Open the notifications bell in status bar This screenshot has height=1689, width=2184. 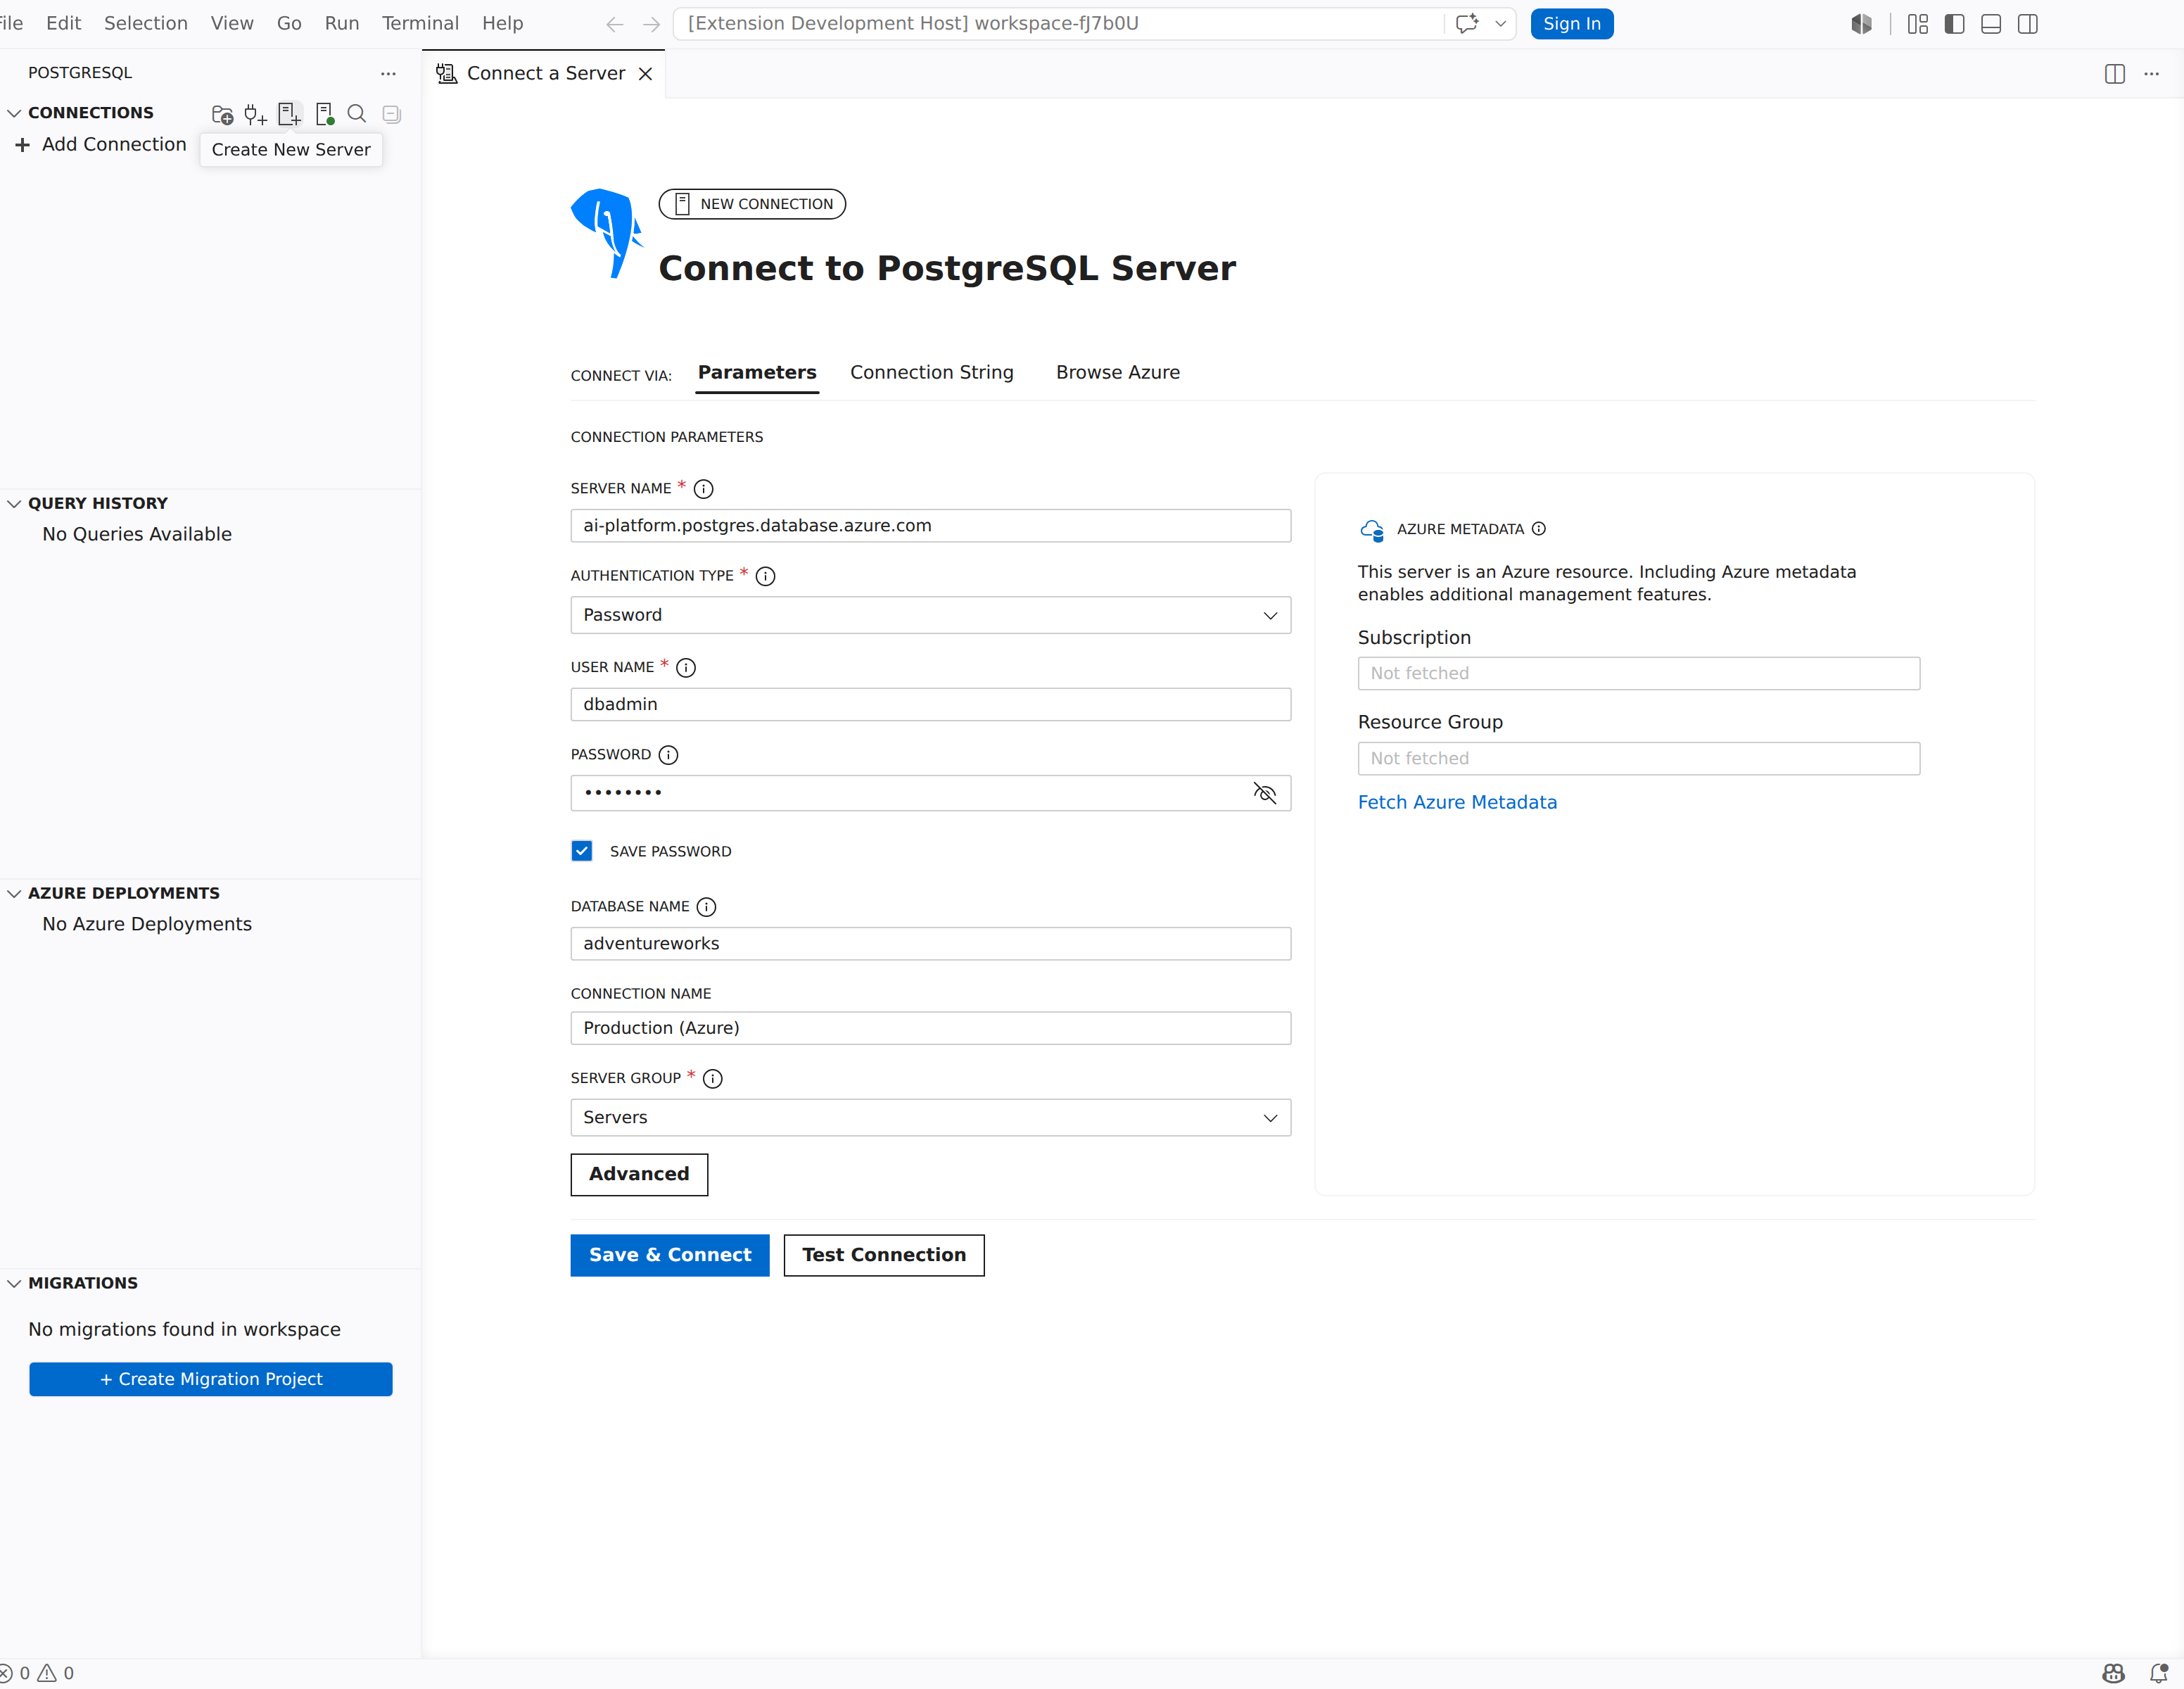coord(2158,1672)
